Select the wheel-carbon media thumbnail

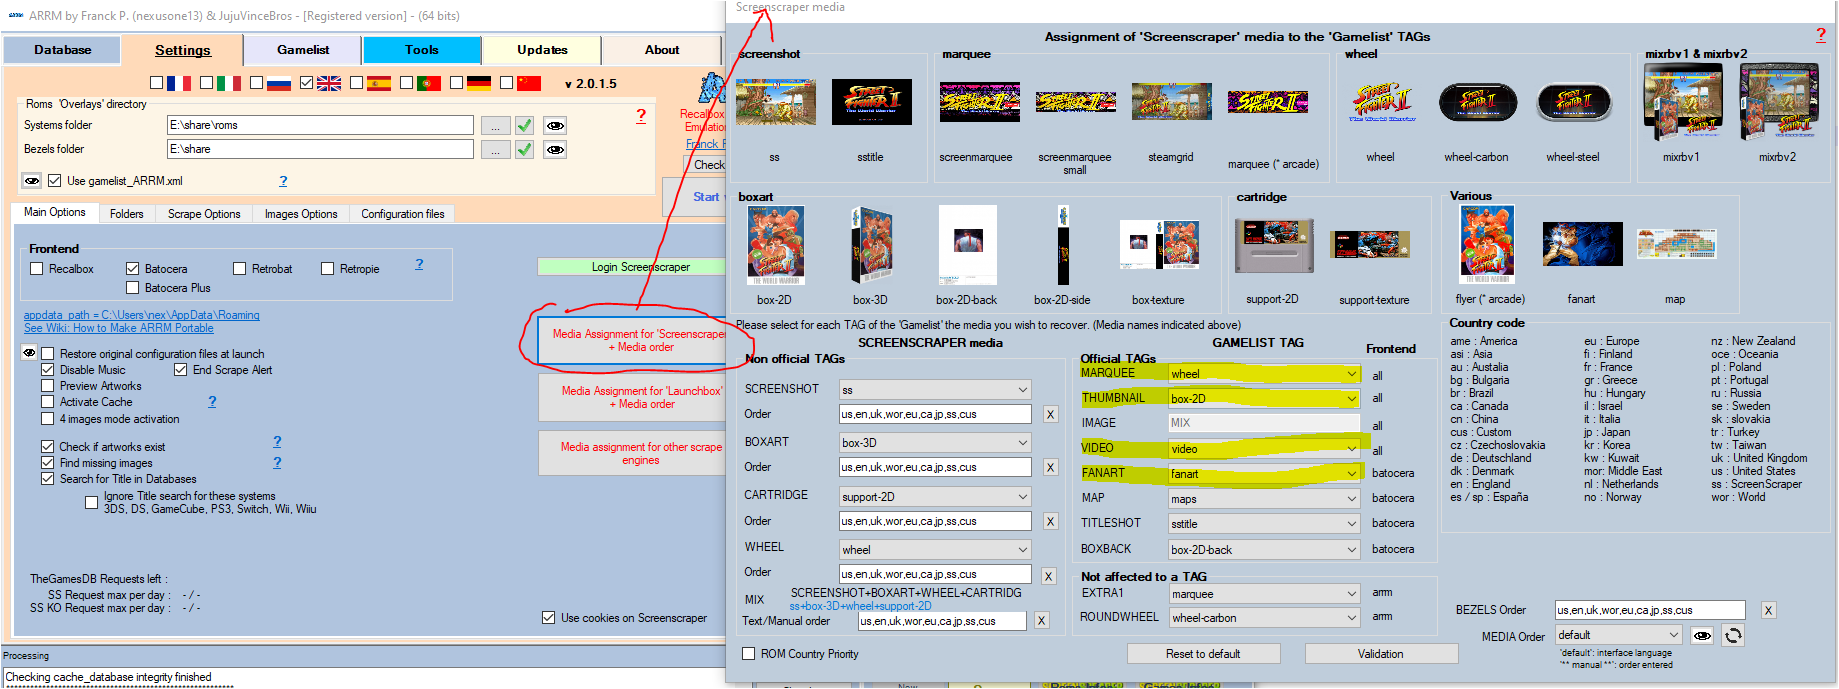click(1477, 103)
